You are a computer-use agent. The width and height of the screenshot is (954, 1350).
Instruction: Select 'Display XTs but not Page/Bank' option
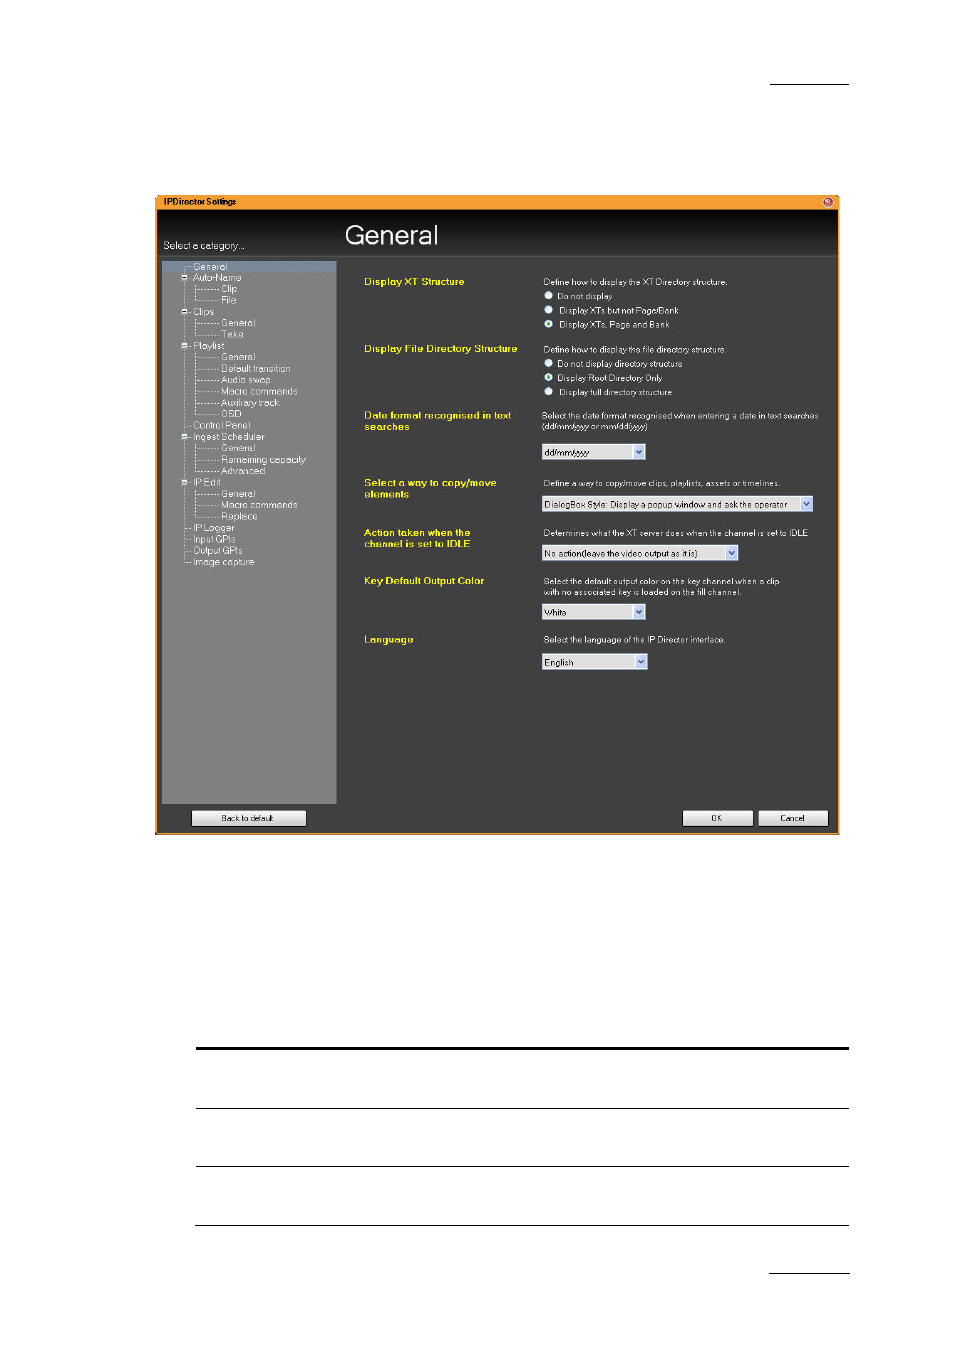pyautogui.click(x=548, y=310)
